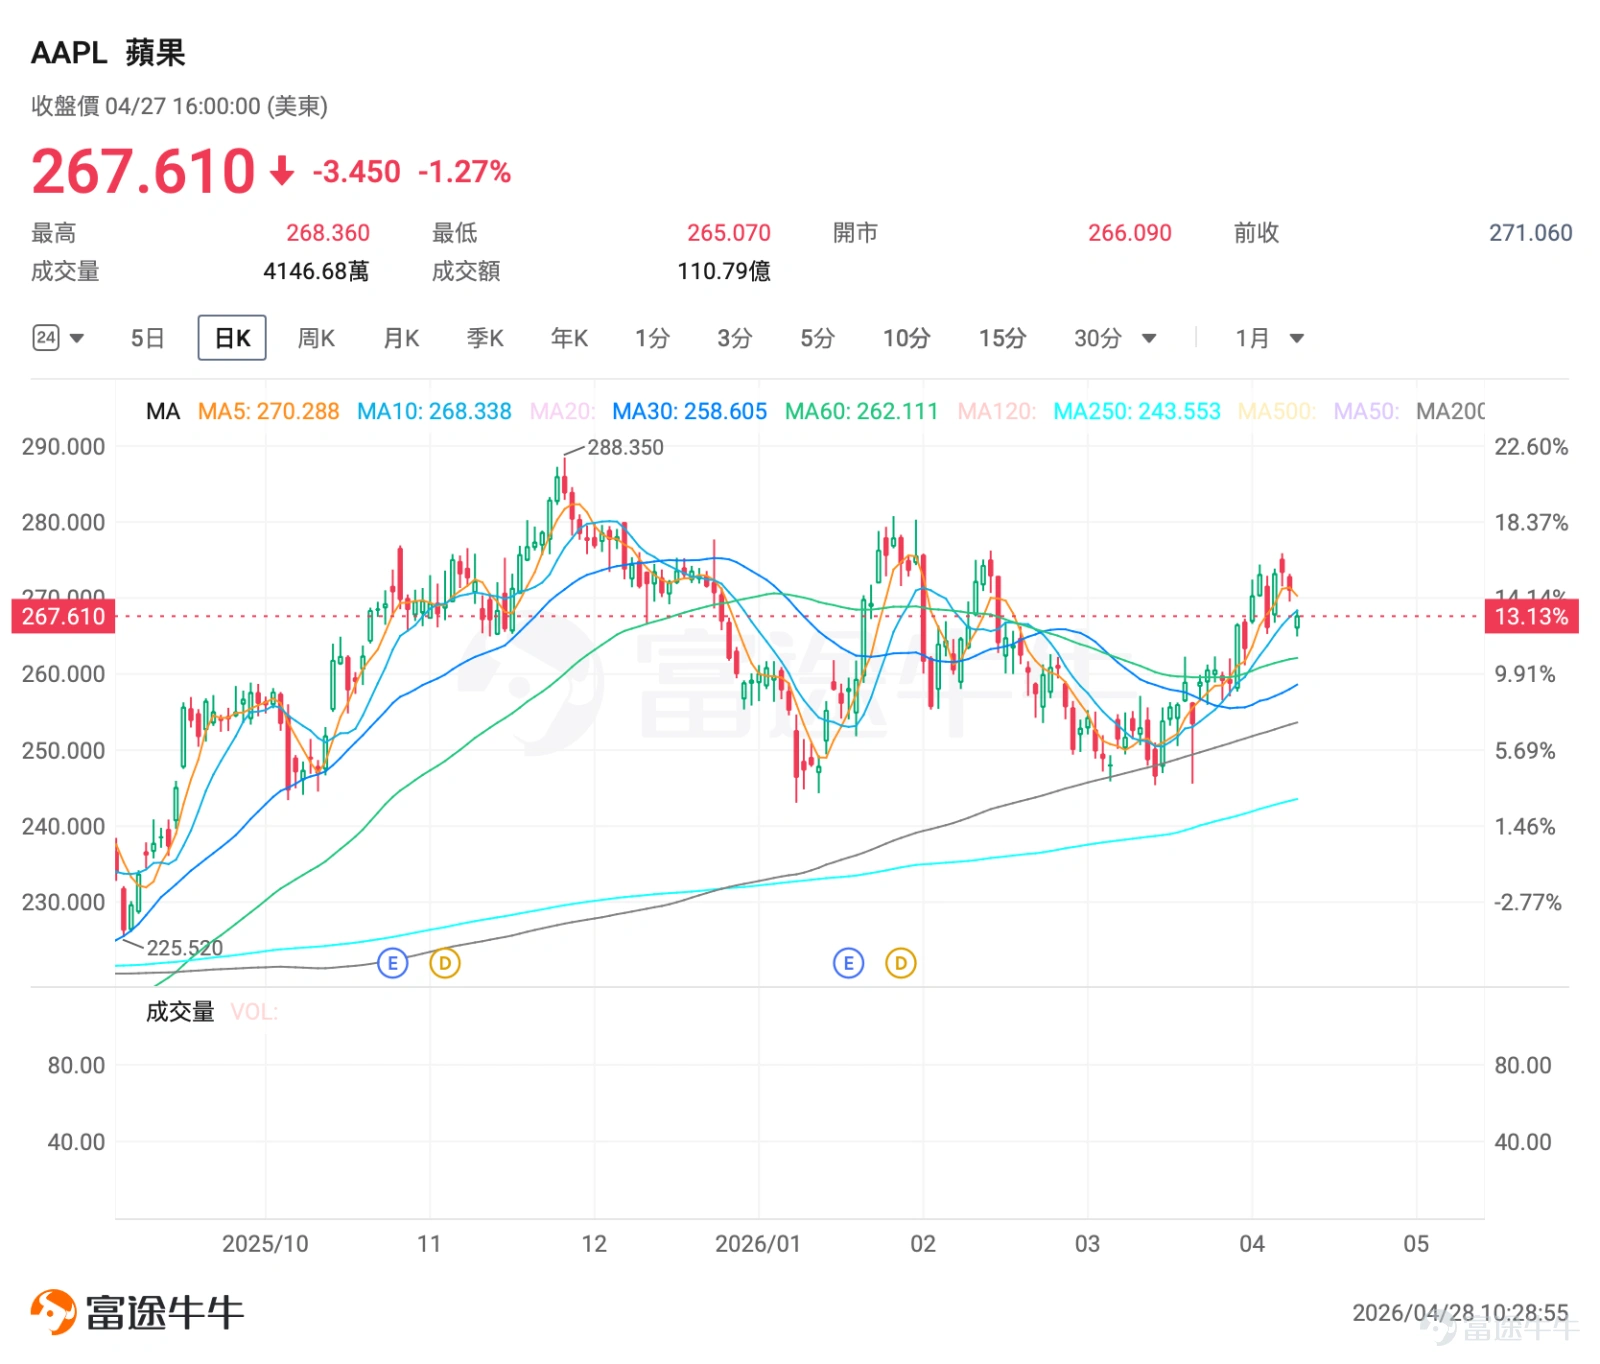Click the faded VOL indicator label

[254, 1012]
